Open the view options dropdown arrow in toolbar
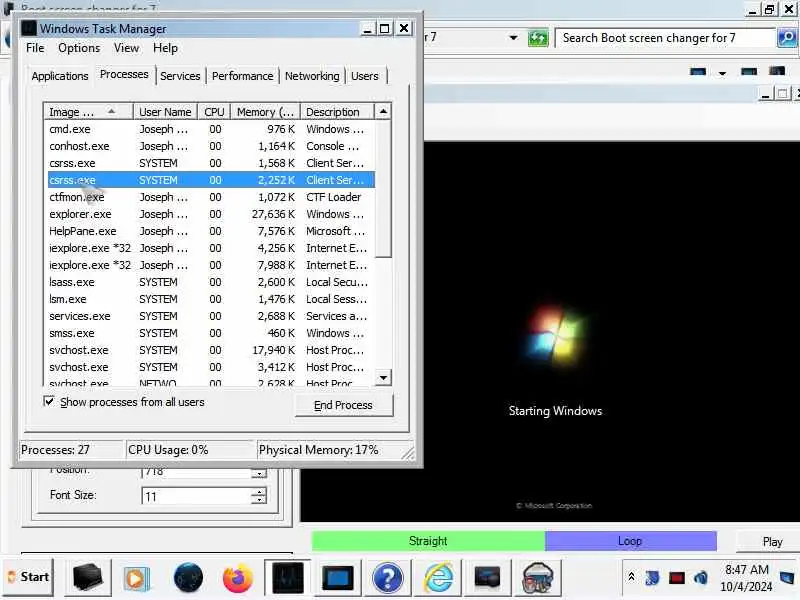800x600 pixels. click(x=722, y=73)
